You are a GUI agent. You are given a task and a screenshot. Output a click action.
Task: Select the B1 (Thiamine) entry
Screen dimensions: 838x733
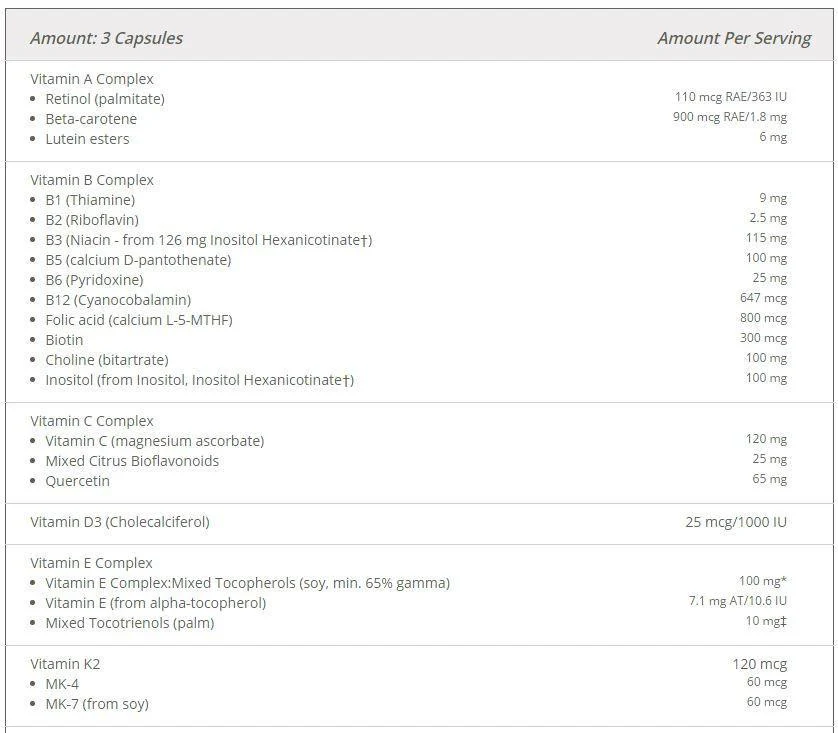click(90, 200)
